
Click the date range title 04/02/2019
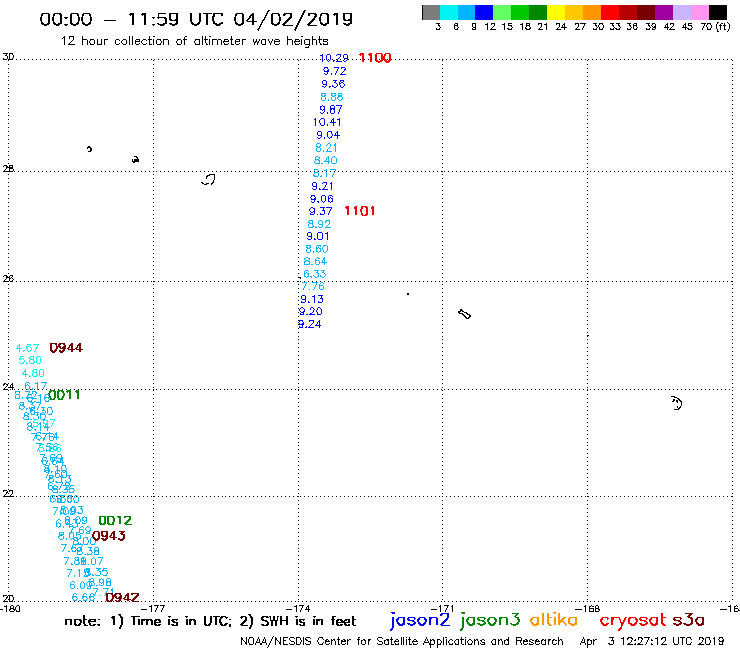coord(293,19)
